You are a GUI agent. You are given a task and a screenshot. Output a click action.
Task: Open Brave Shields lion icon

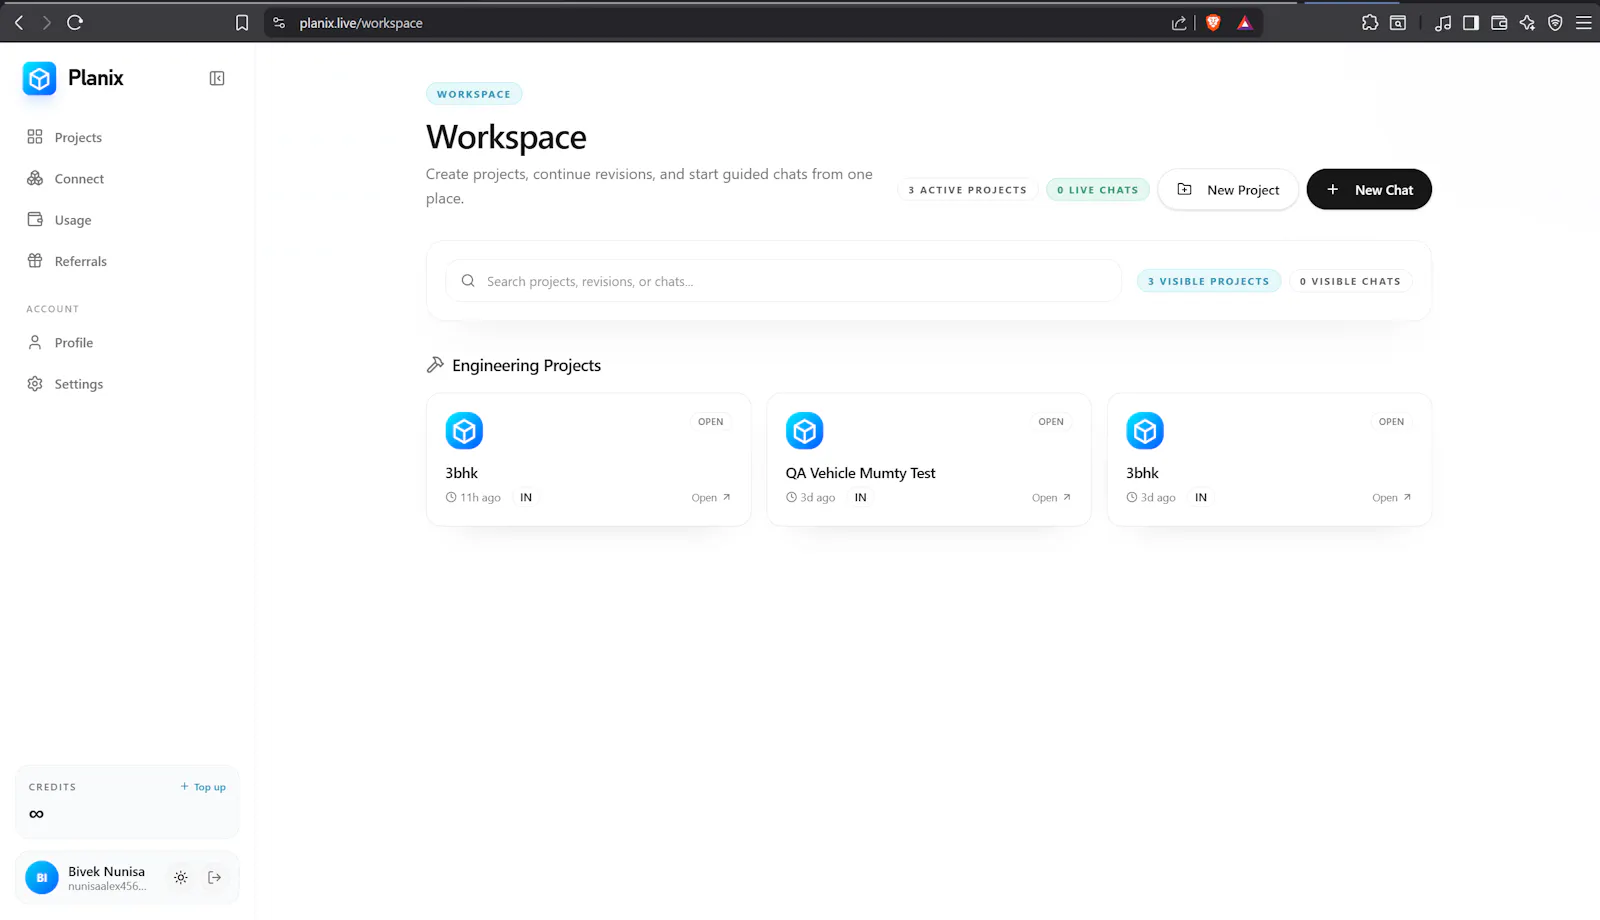tap(1213, 23)
